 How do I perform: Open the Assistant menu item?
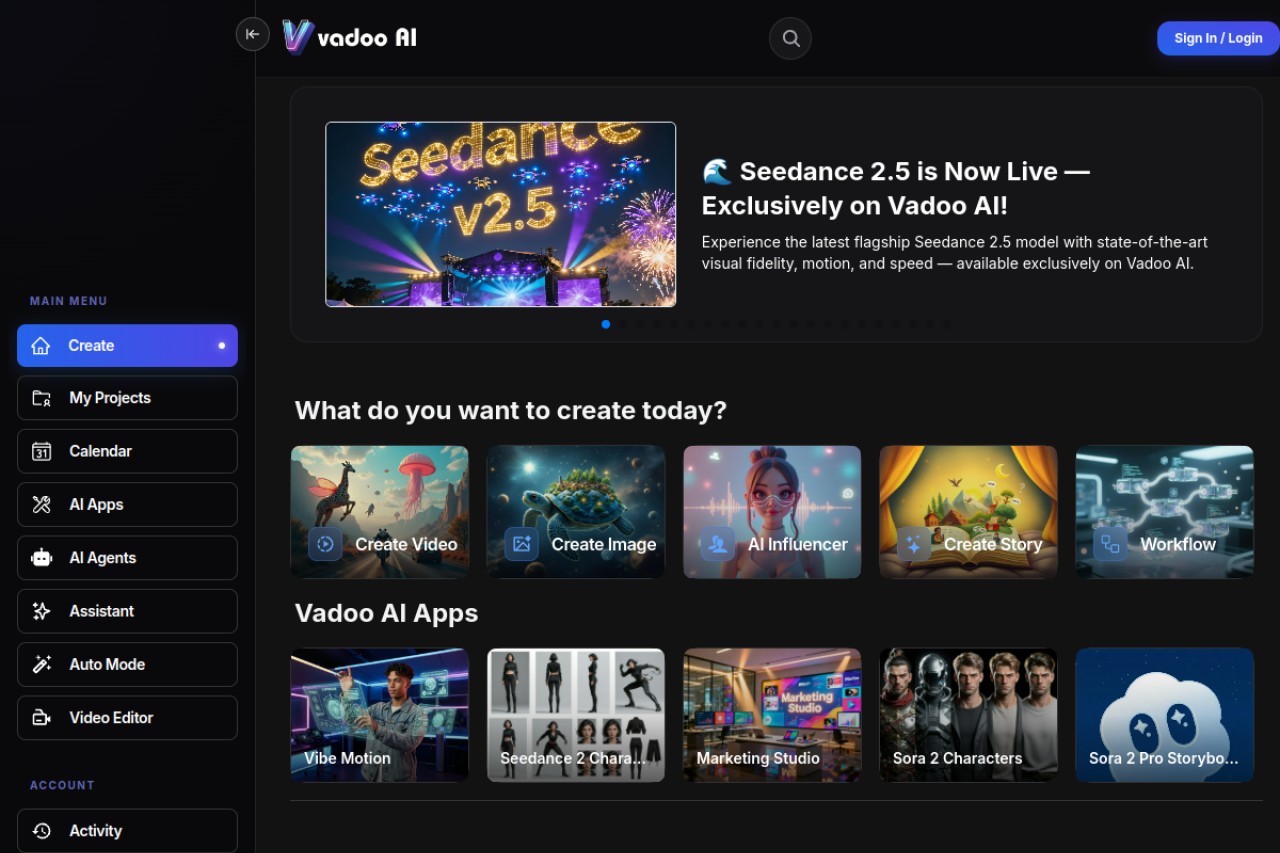tap(127, 611)
